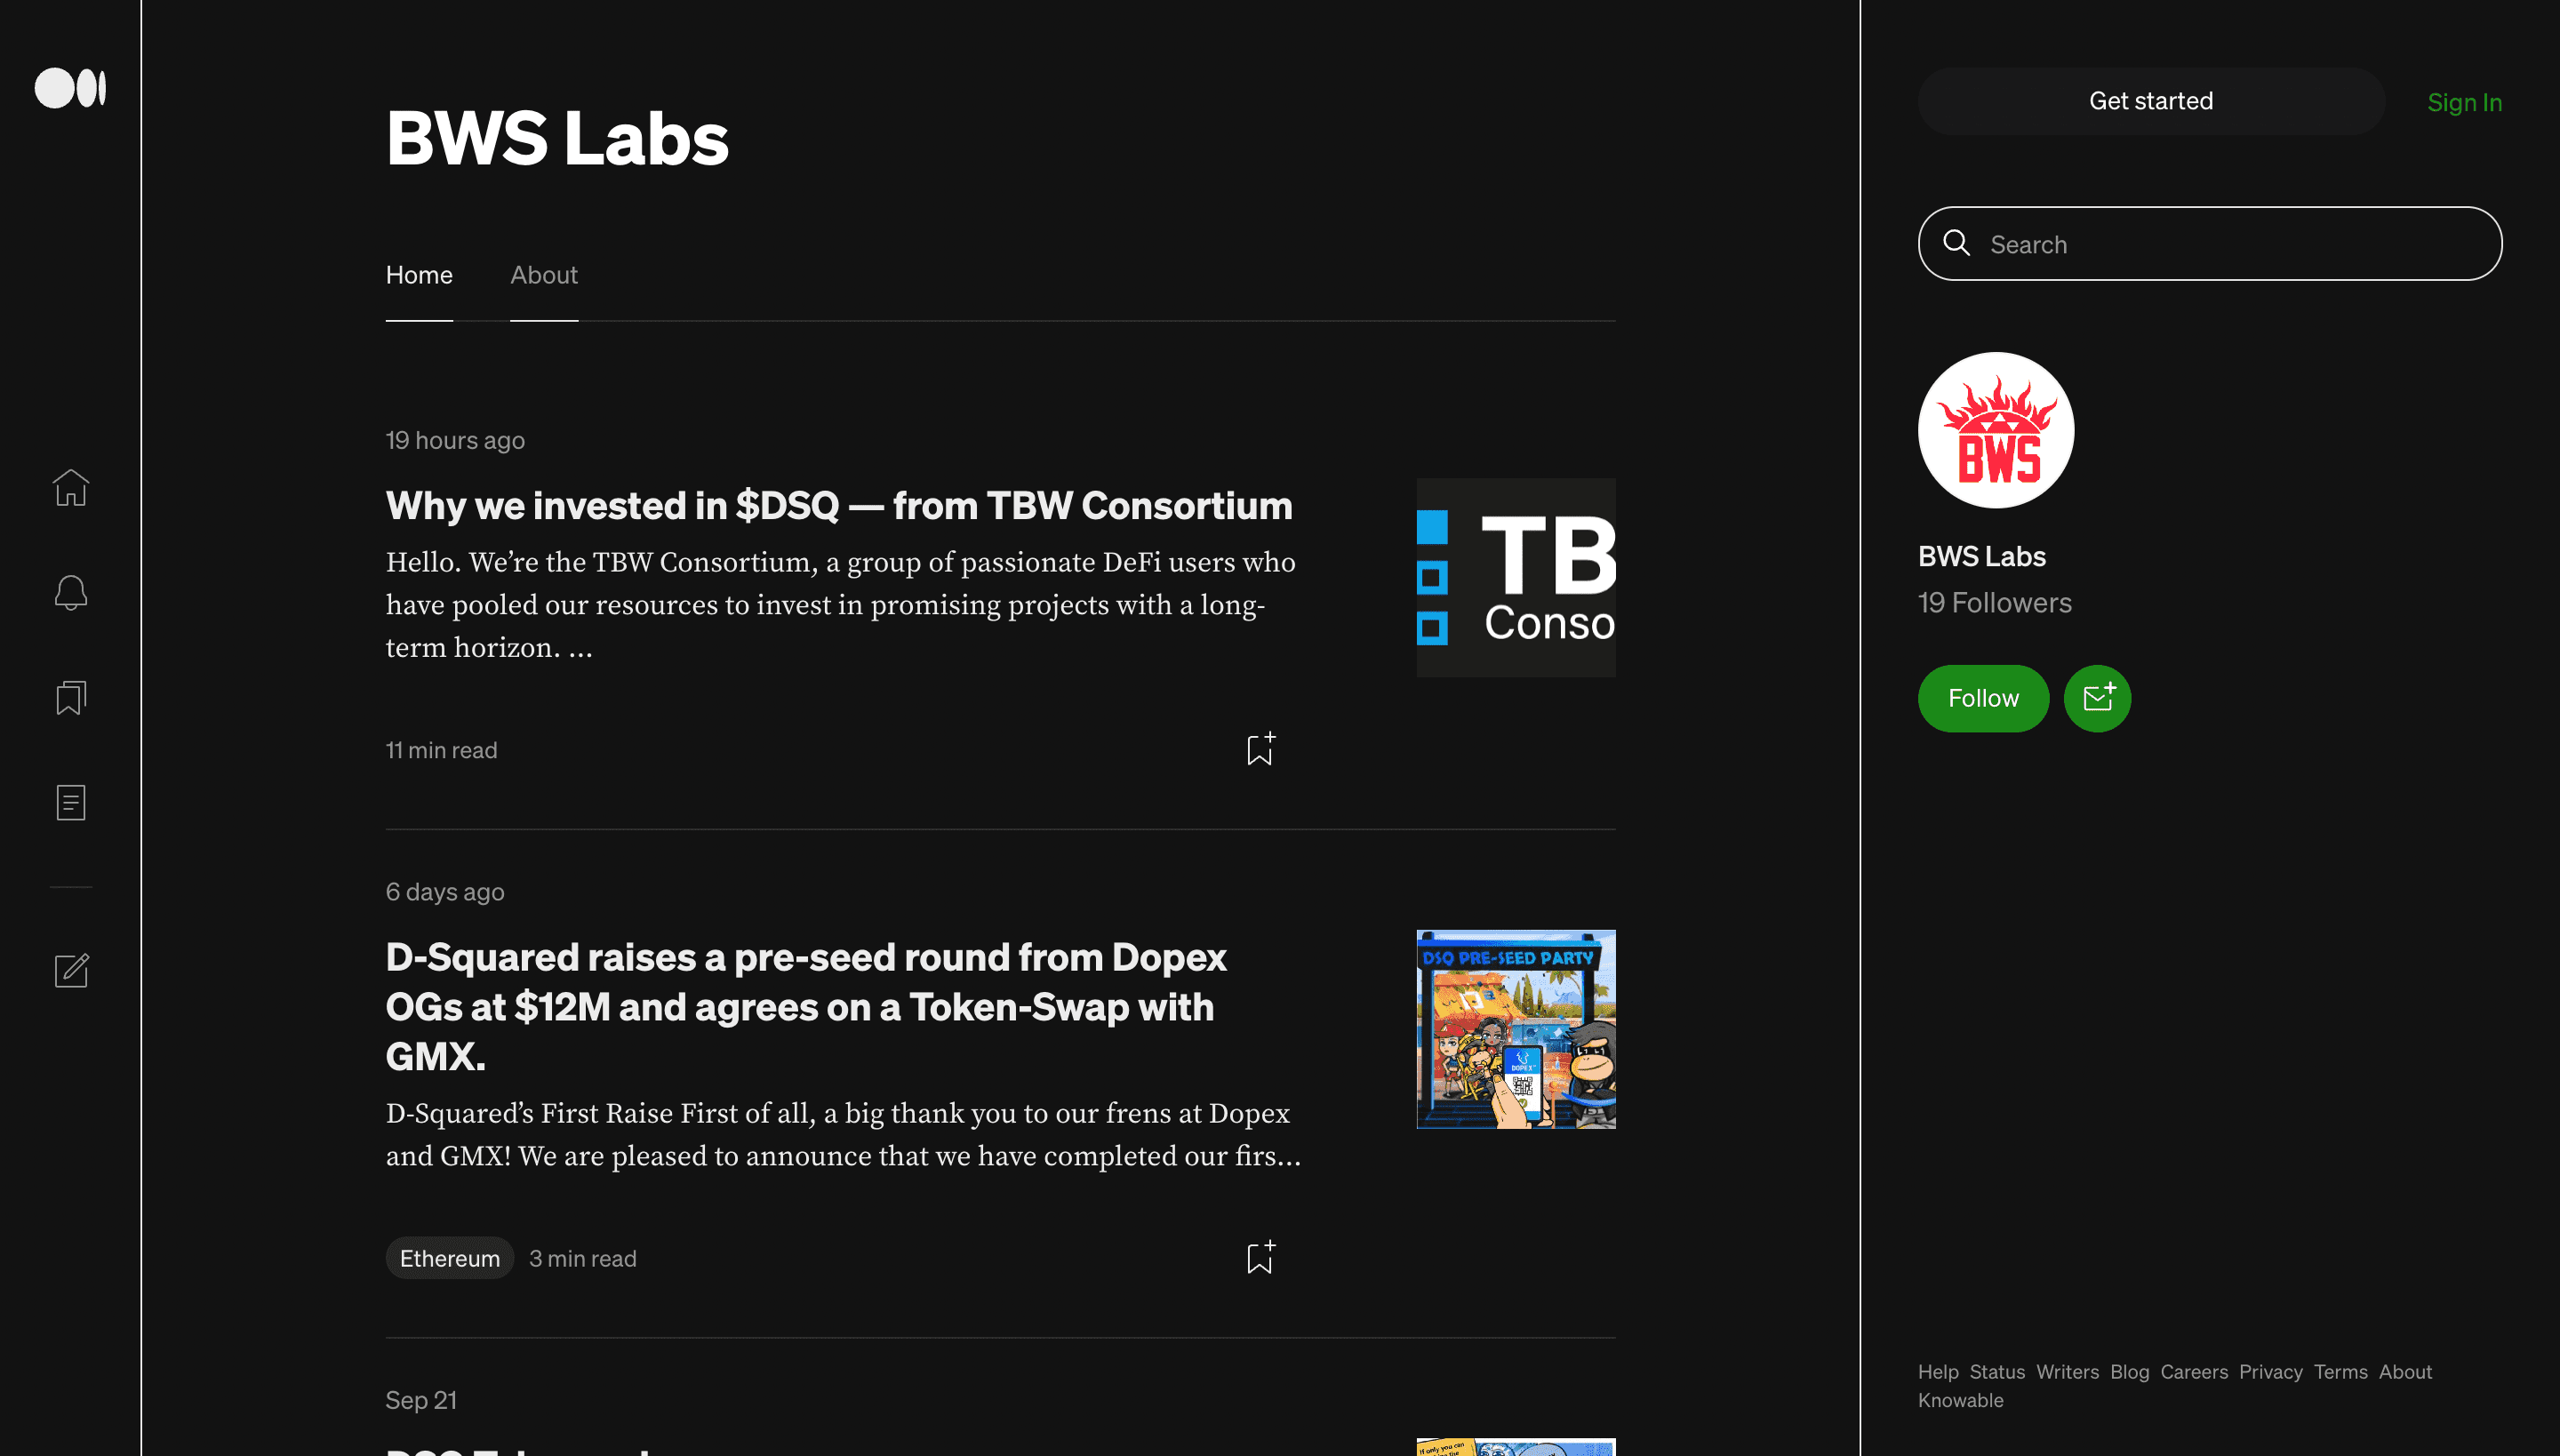Click the '3 min read' label
This screenshot has height=1456, width=2560.
coord(582,1258)
